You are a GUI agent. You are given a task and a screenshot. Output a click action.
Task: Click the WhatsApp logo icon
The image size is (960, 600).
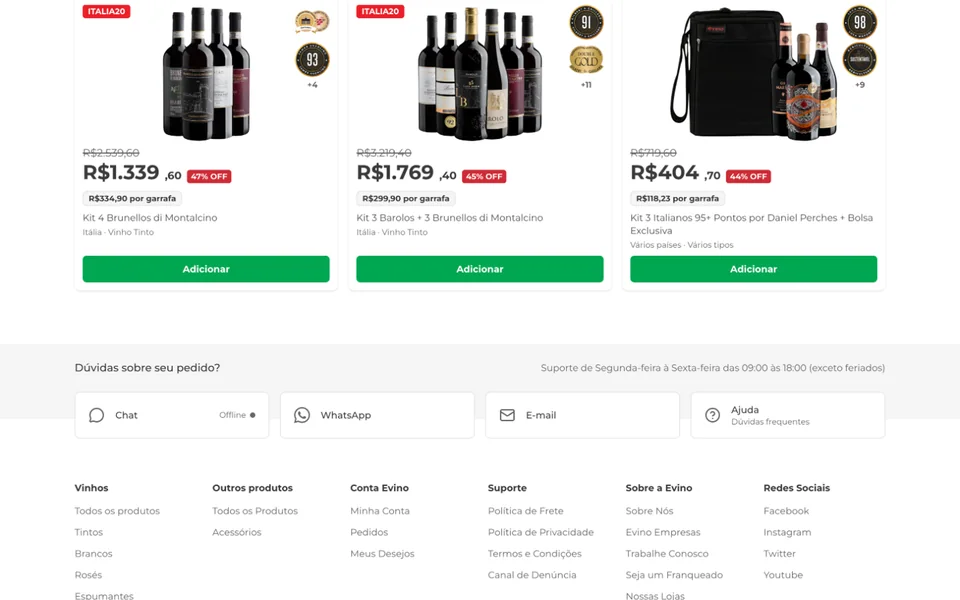[302, 415]
